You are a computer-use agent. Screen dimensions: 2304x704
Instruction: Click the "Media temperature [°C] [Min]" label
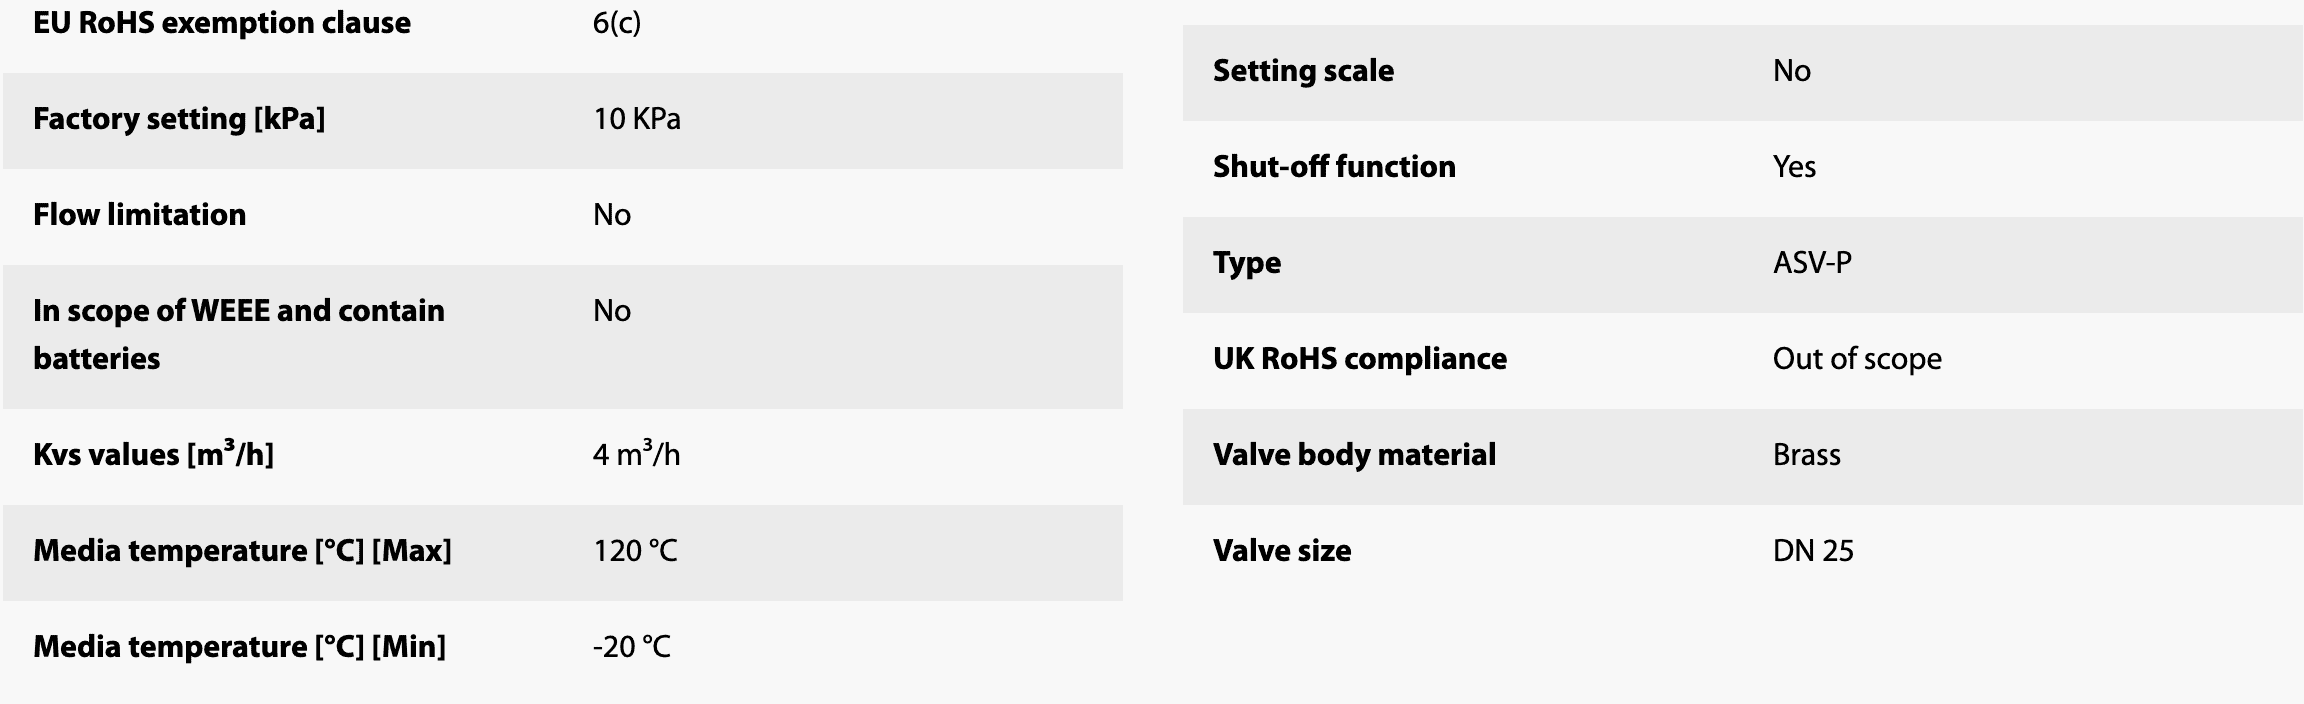pos(239,647)
